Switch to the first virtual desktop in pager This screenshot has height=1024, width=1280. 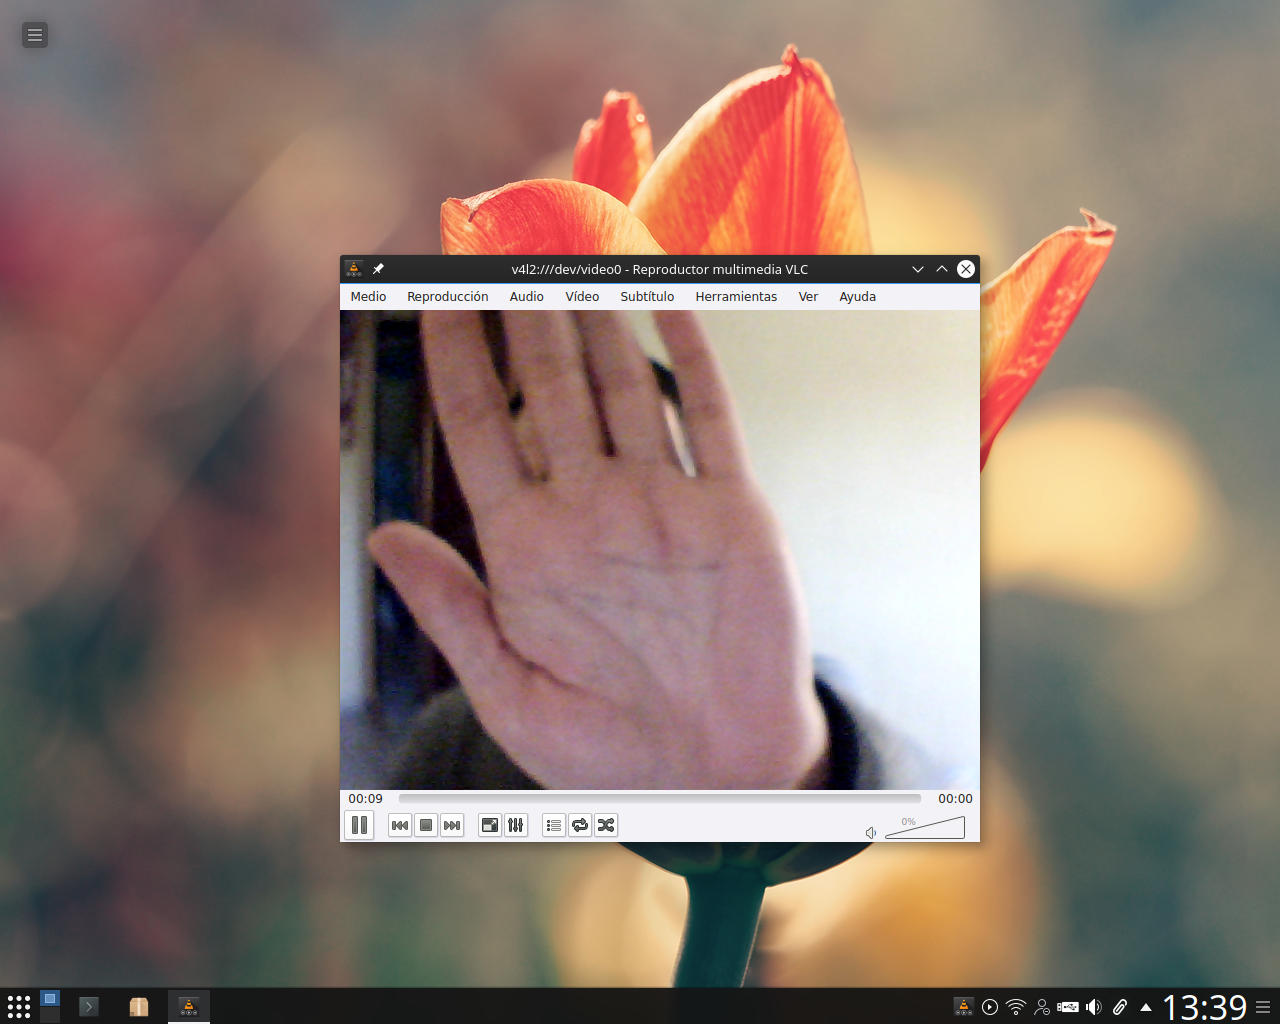[x=50, y=998]
